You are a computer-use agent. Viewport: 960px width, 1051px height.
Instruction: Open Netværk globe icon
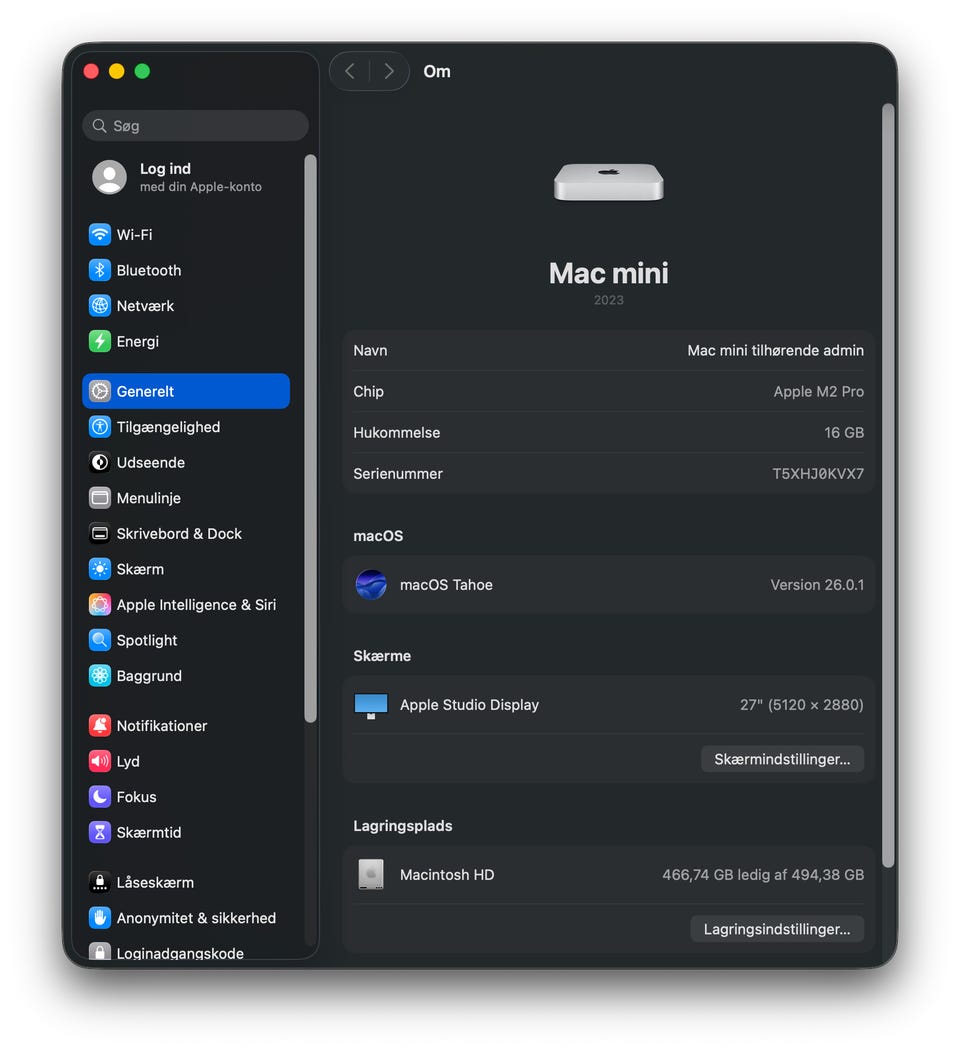click(100, 306)
